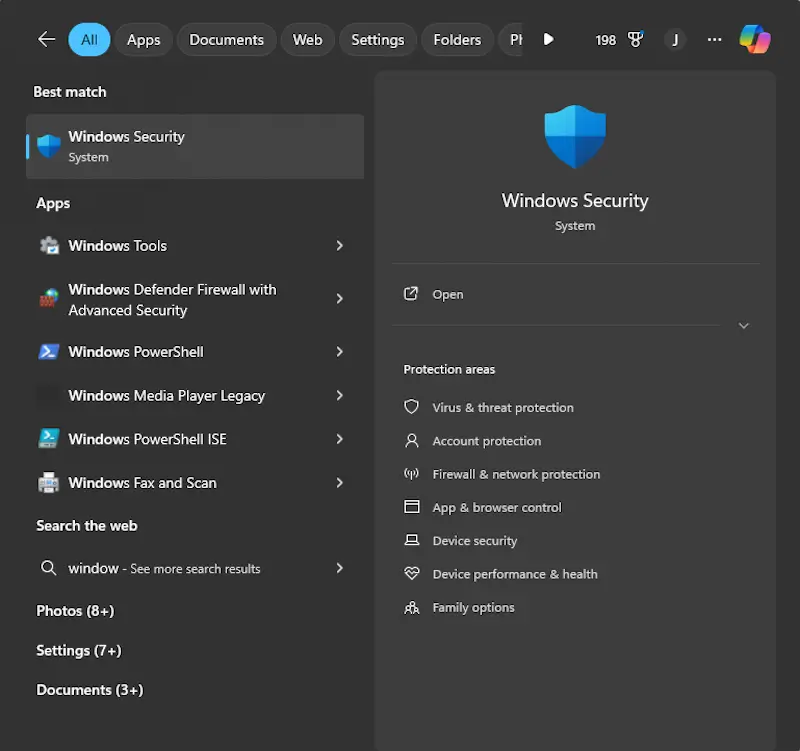Expand Windows Media Player Legacy chevron

(x=340, y=396)
